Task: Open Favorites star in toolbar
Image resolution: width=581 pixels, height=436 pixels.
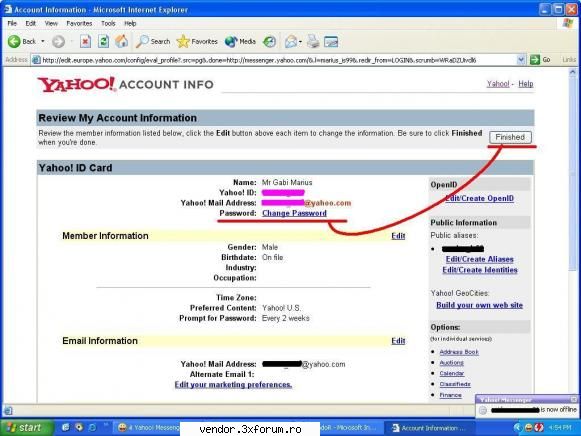Action: tap(197, 41)
